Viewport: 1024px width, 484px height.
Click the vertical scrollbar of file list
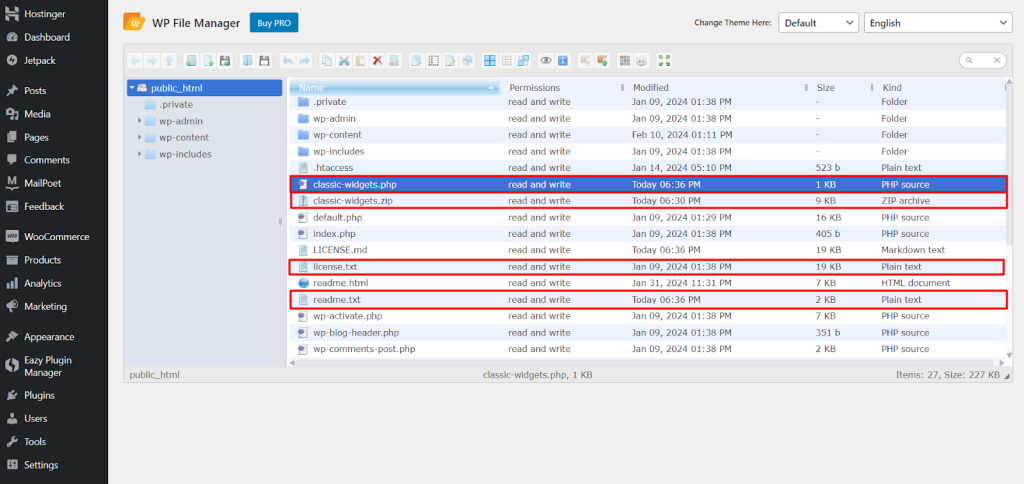(1010, 163)
